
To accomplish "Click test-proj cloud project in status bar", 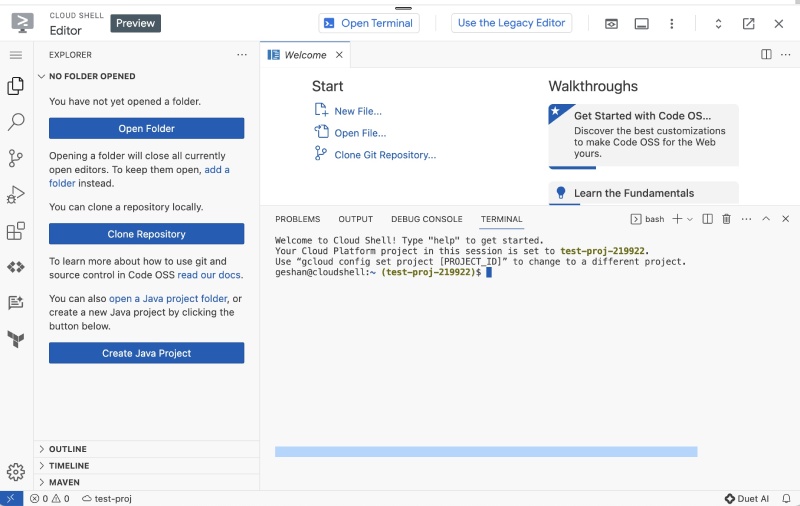I will click(x=107, y=498).
